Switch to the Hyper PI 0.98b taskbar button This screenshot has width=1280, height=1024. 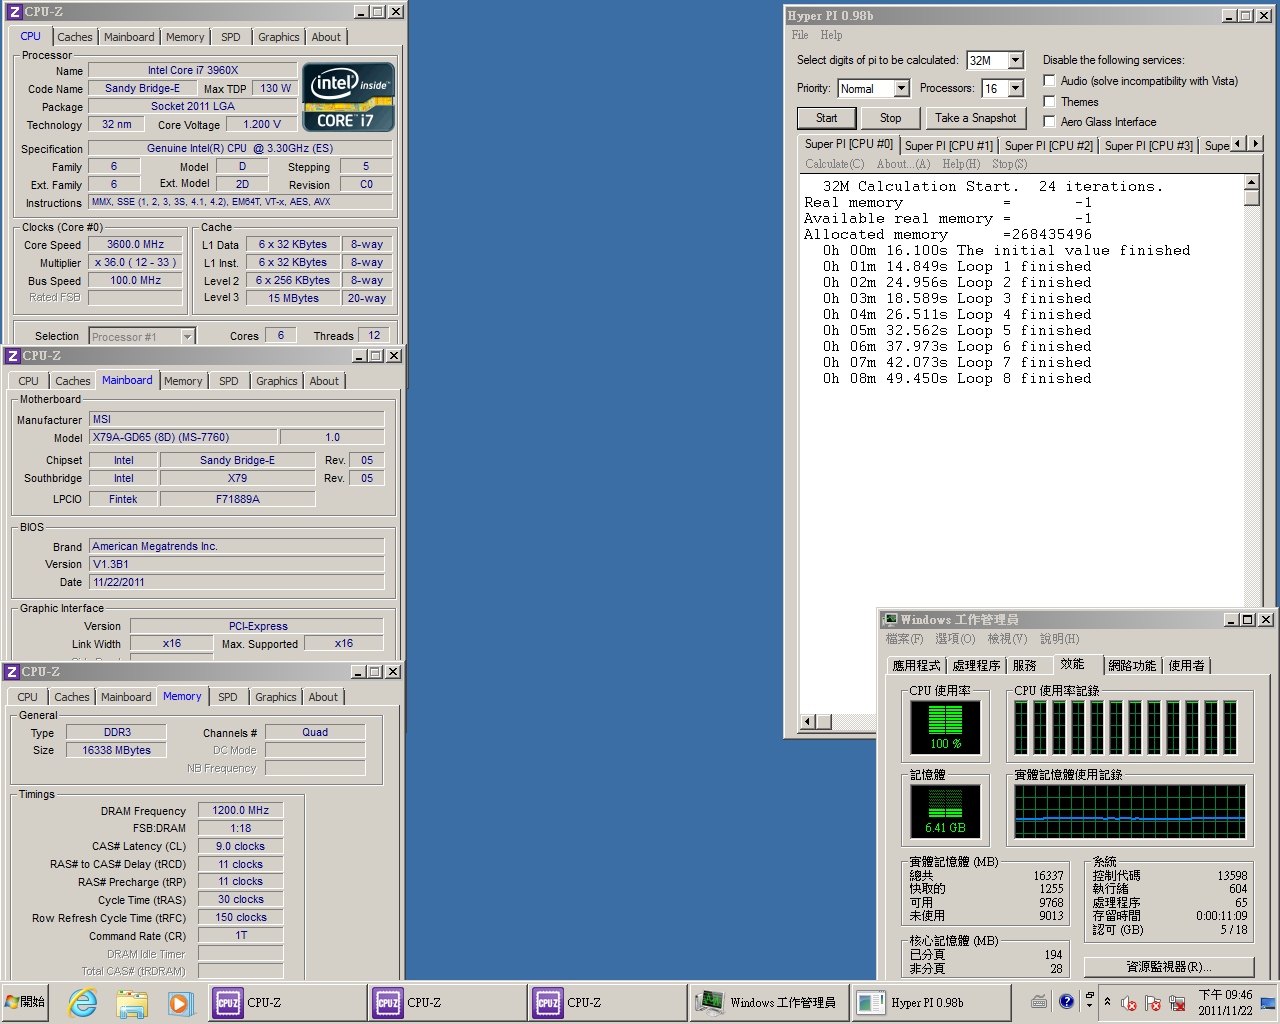click(929, 1002)
